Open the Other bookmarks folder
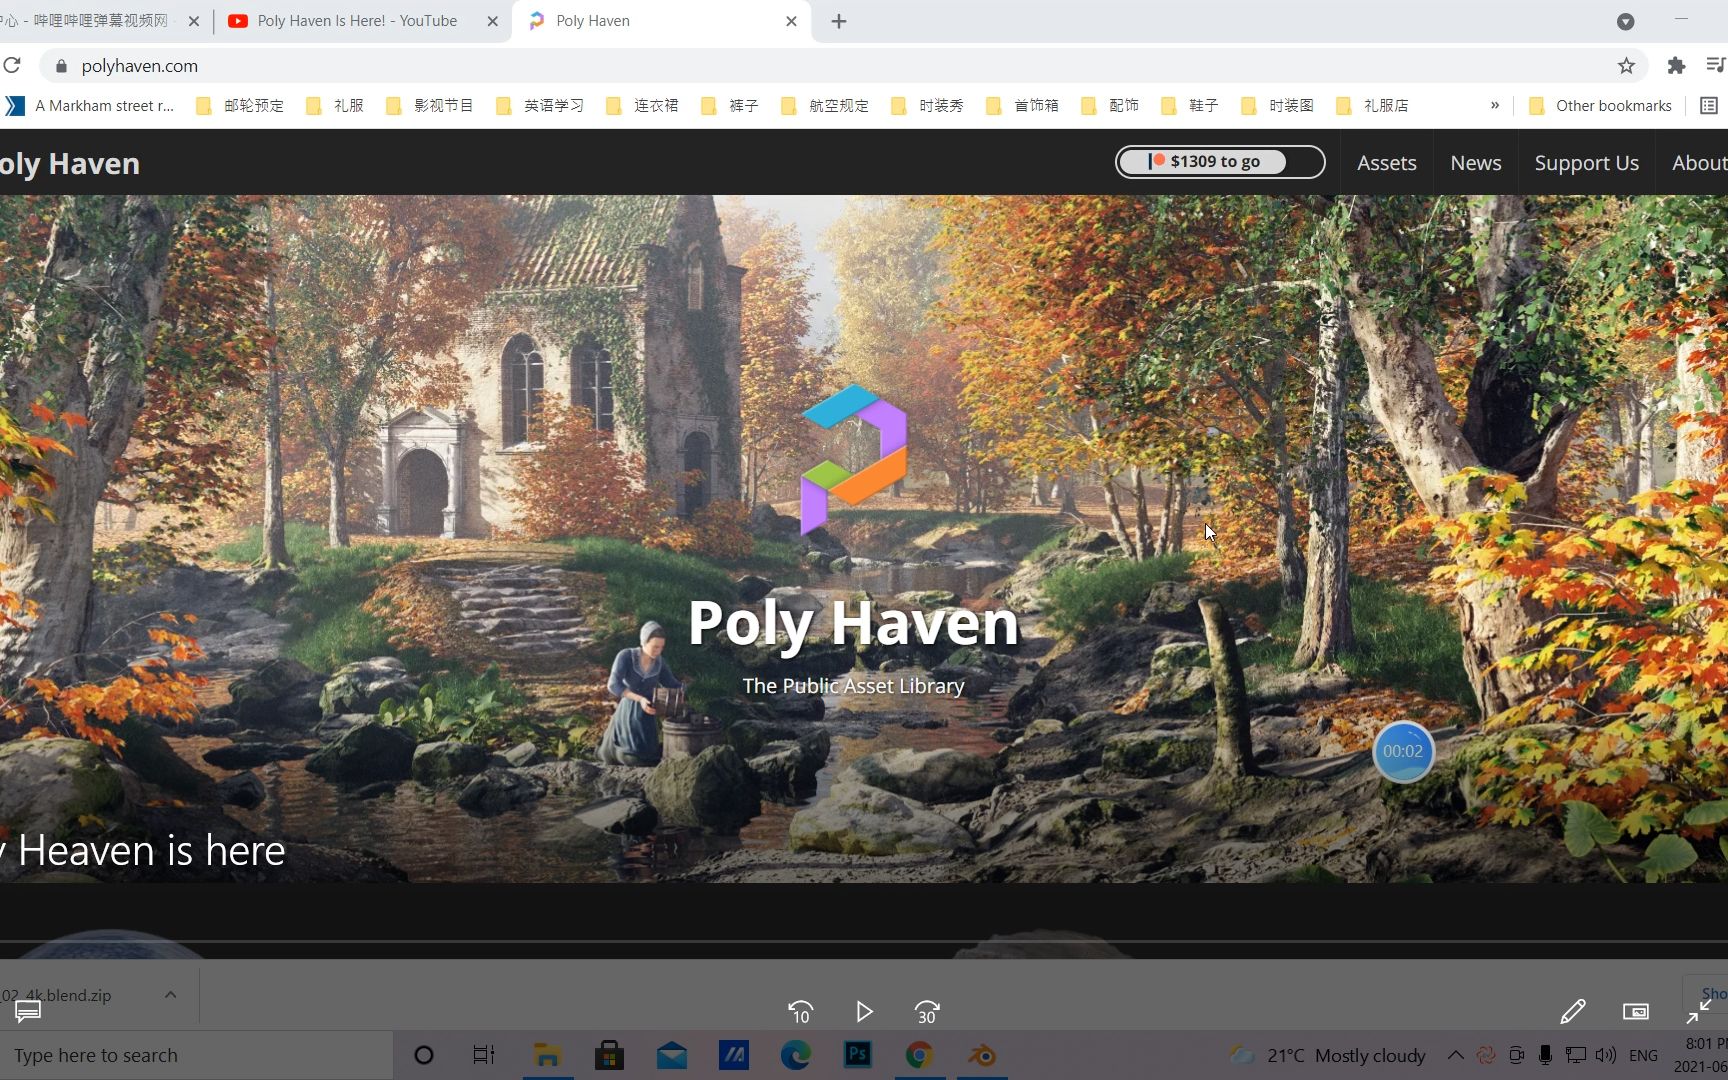The image size is (1728, 1080). [x=1600, y=106]
